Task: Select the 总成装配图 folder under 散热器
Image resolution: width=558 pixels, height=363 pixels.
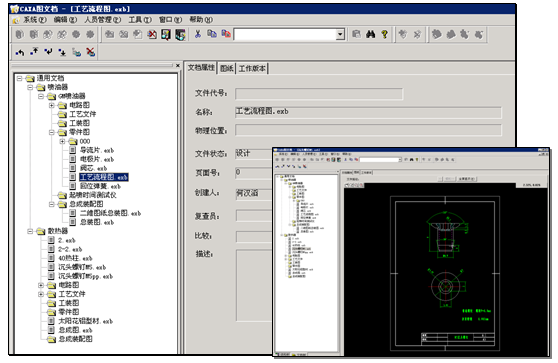Action: point(75,339)
